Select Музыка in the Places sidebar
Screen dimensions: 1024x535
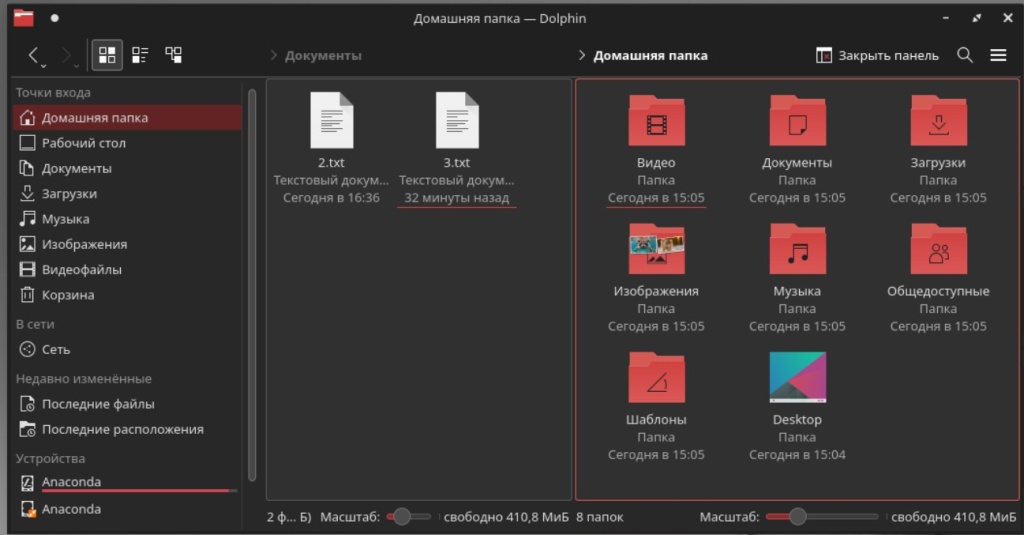point(65,219)
